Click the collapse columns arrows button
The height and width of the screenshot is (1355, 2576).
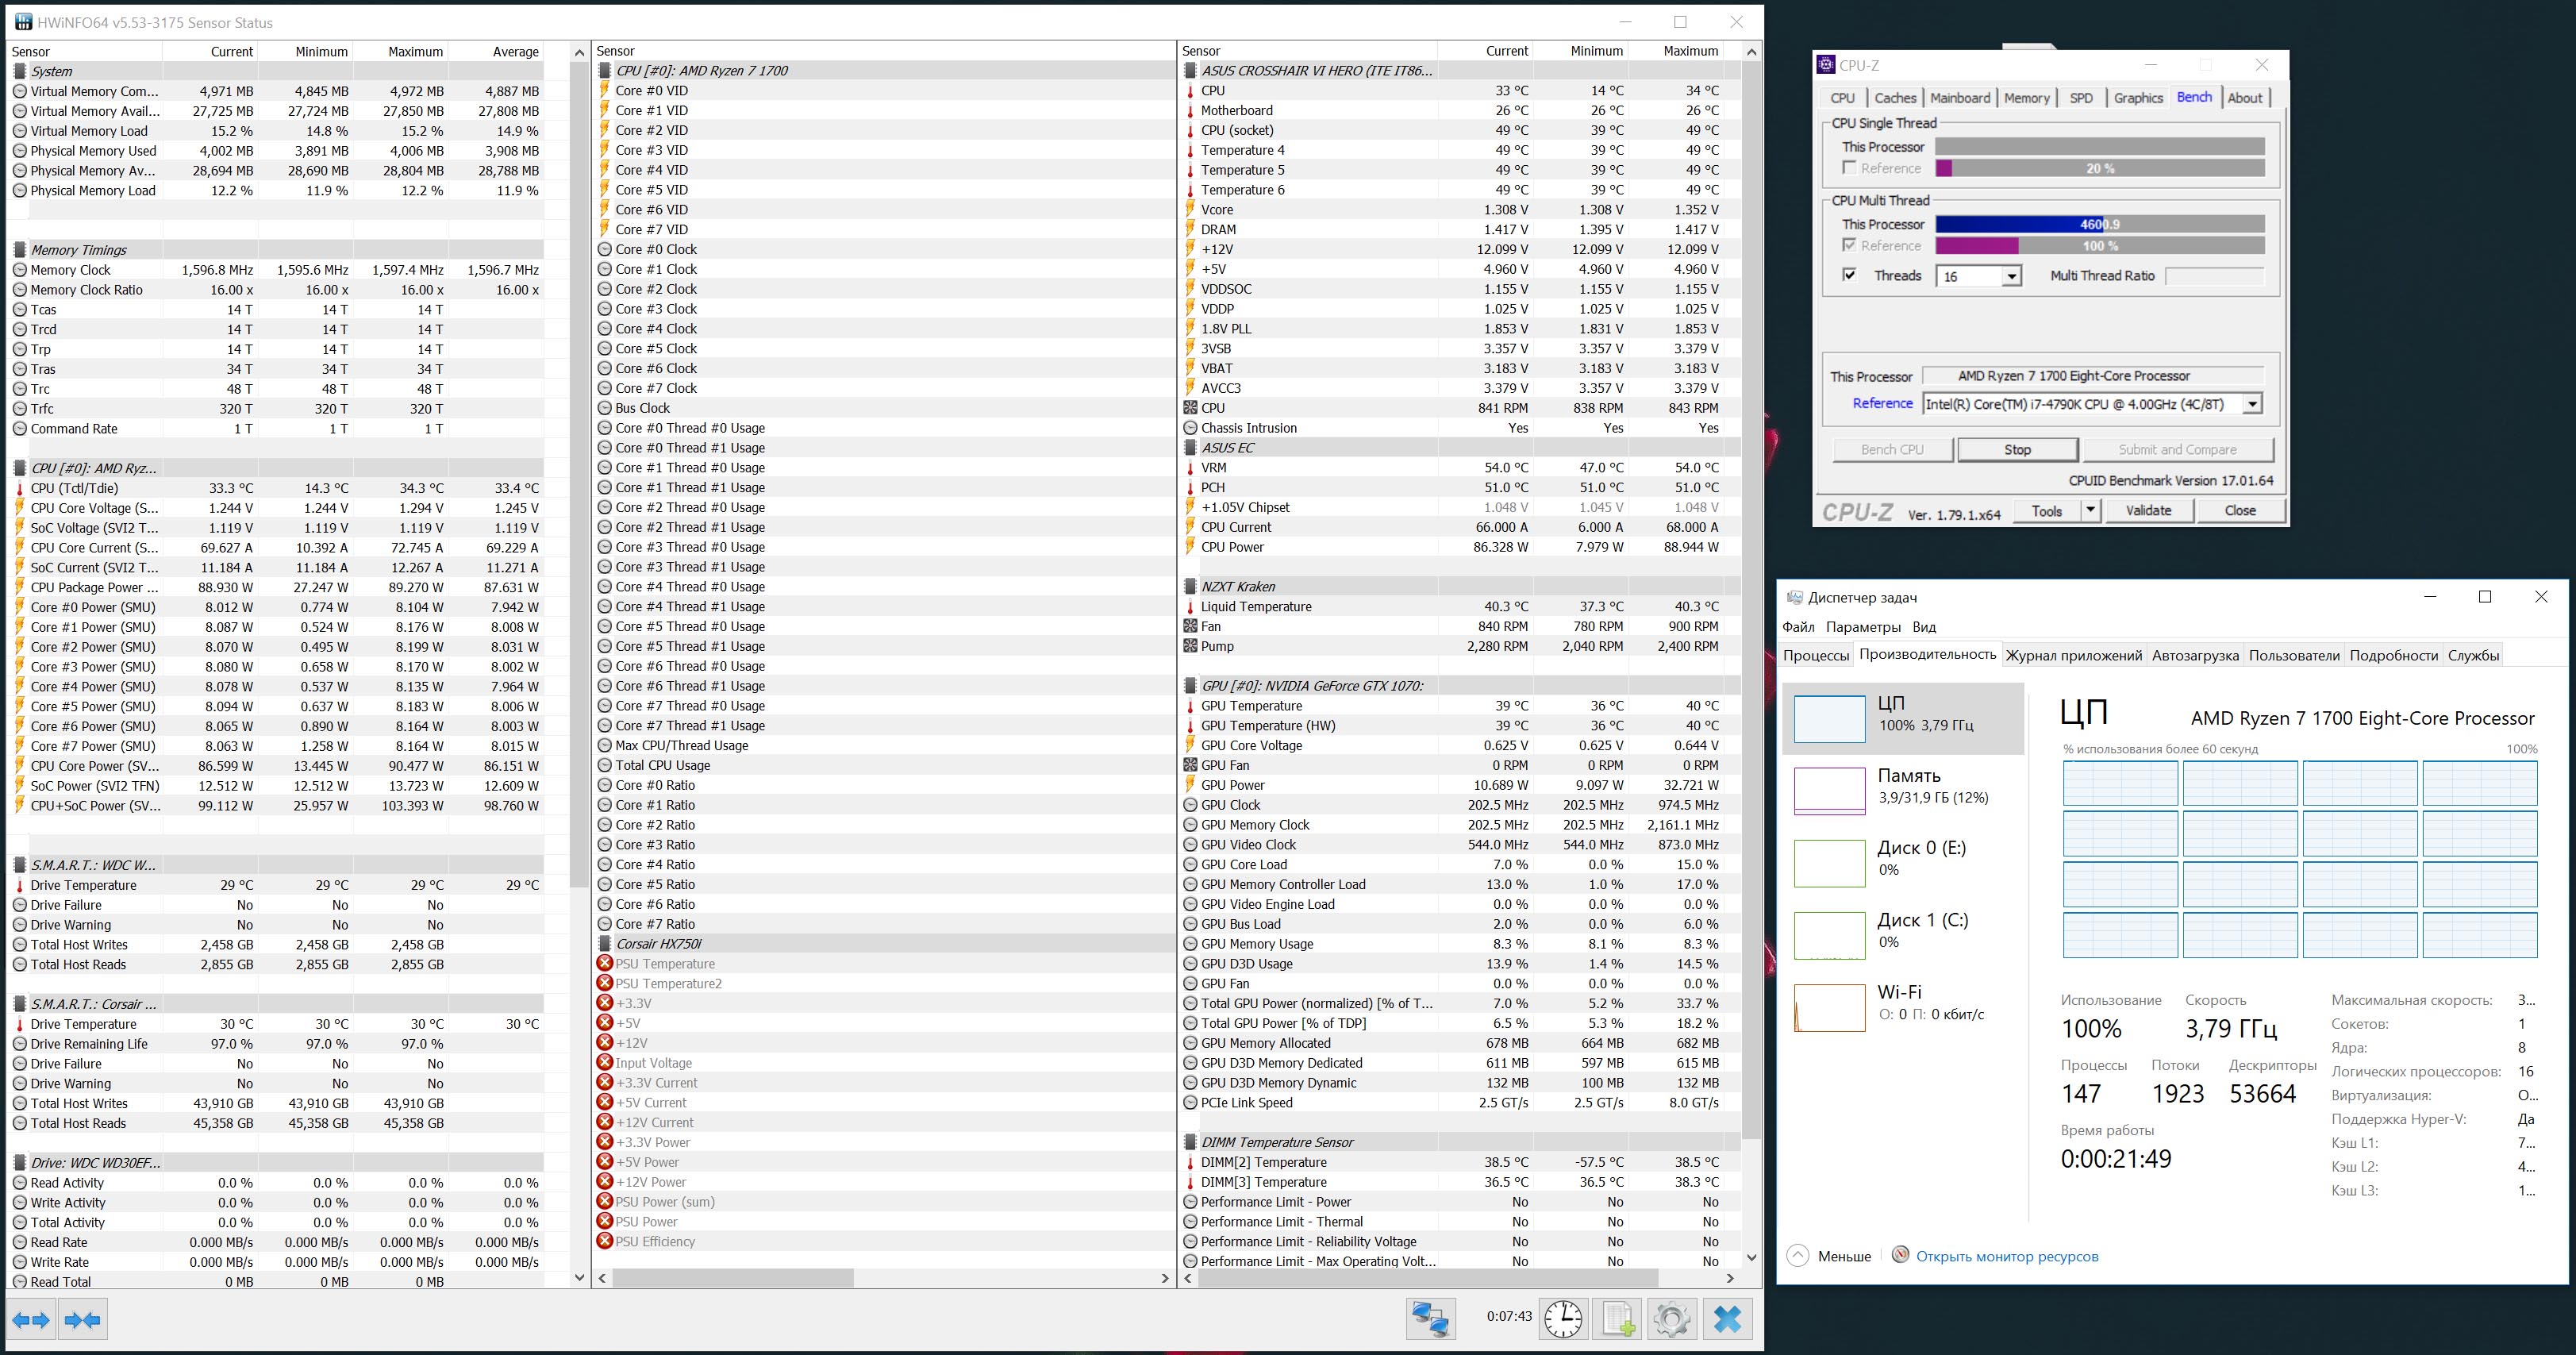(83, 1321)
